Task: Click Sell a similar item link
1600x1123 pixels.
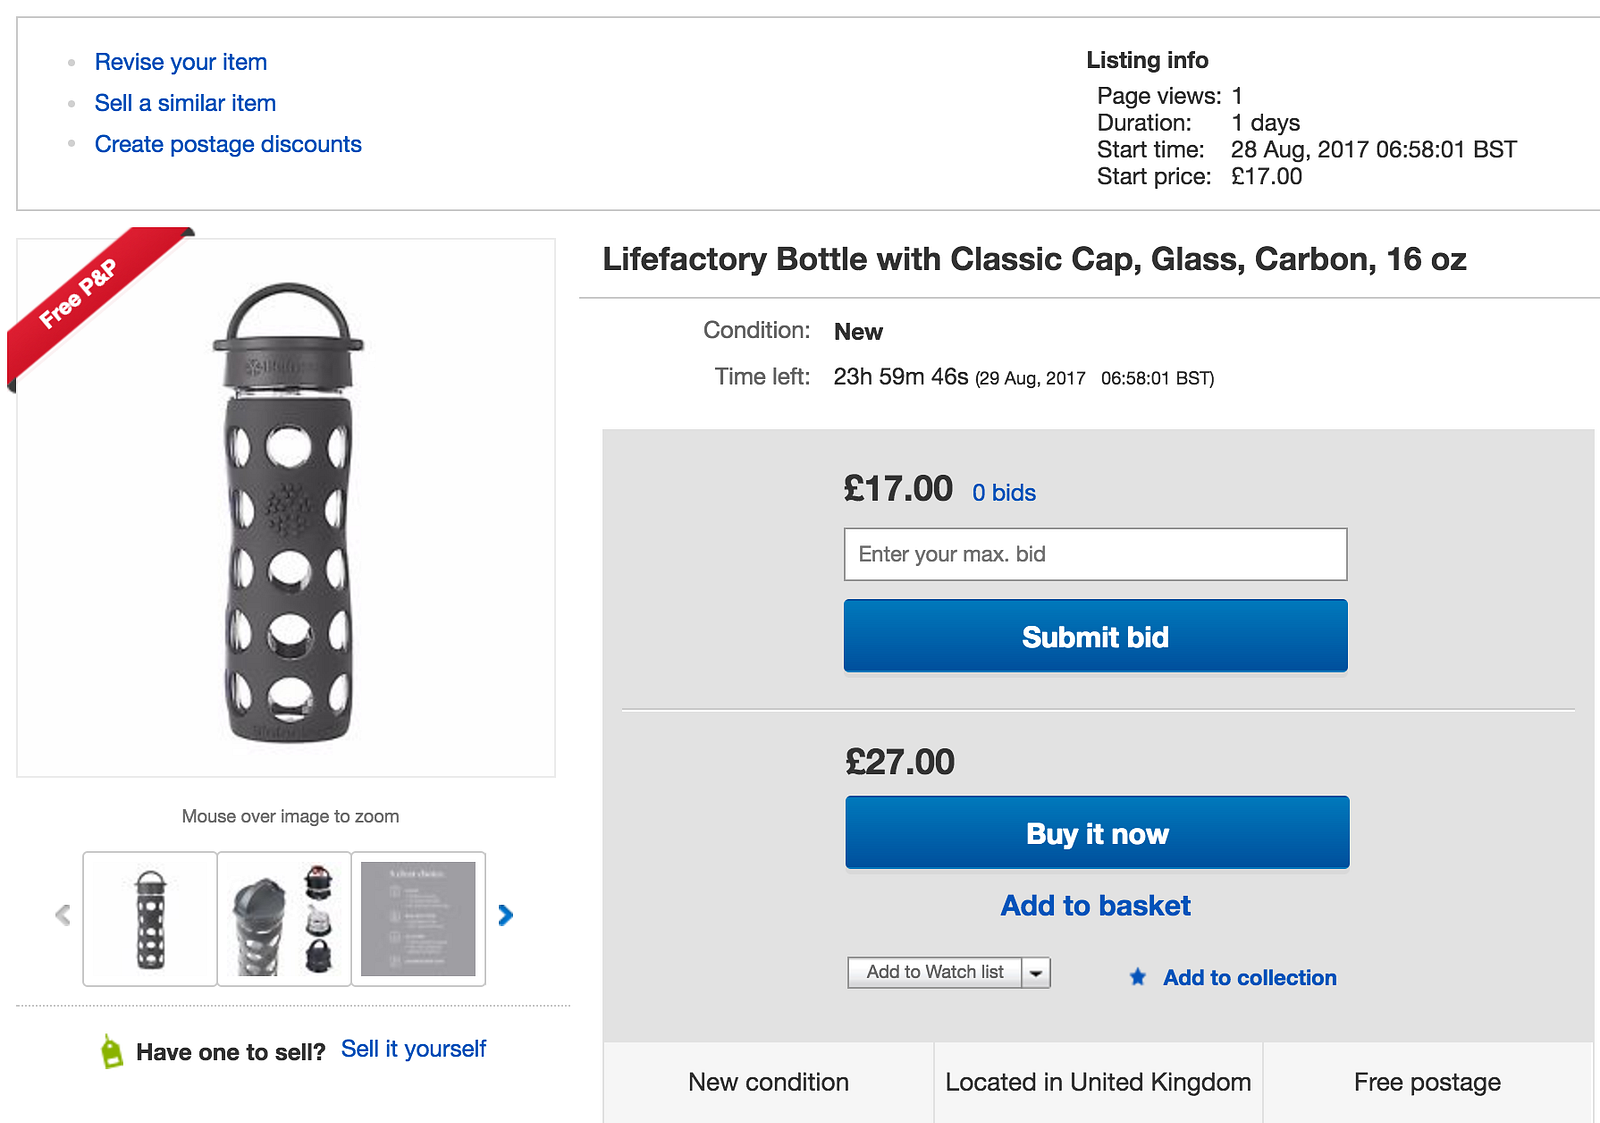Action: click(185, 103)
